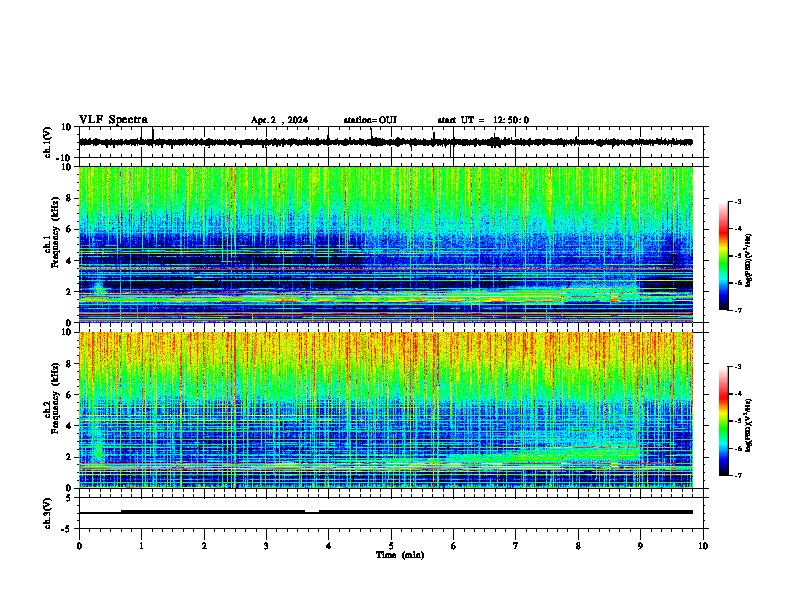
Task: Click the 'station=OUI' label
Action: click(x=370, y=120)
